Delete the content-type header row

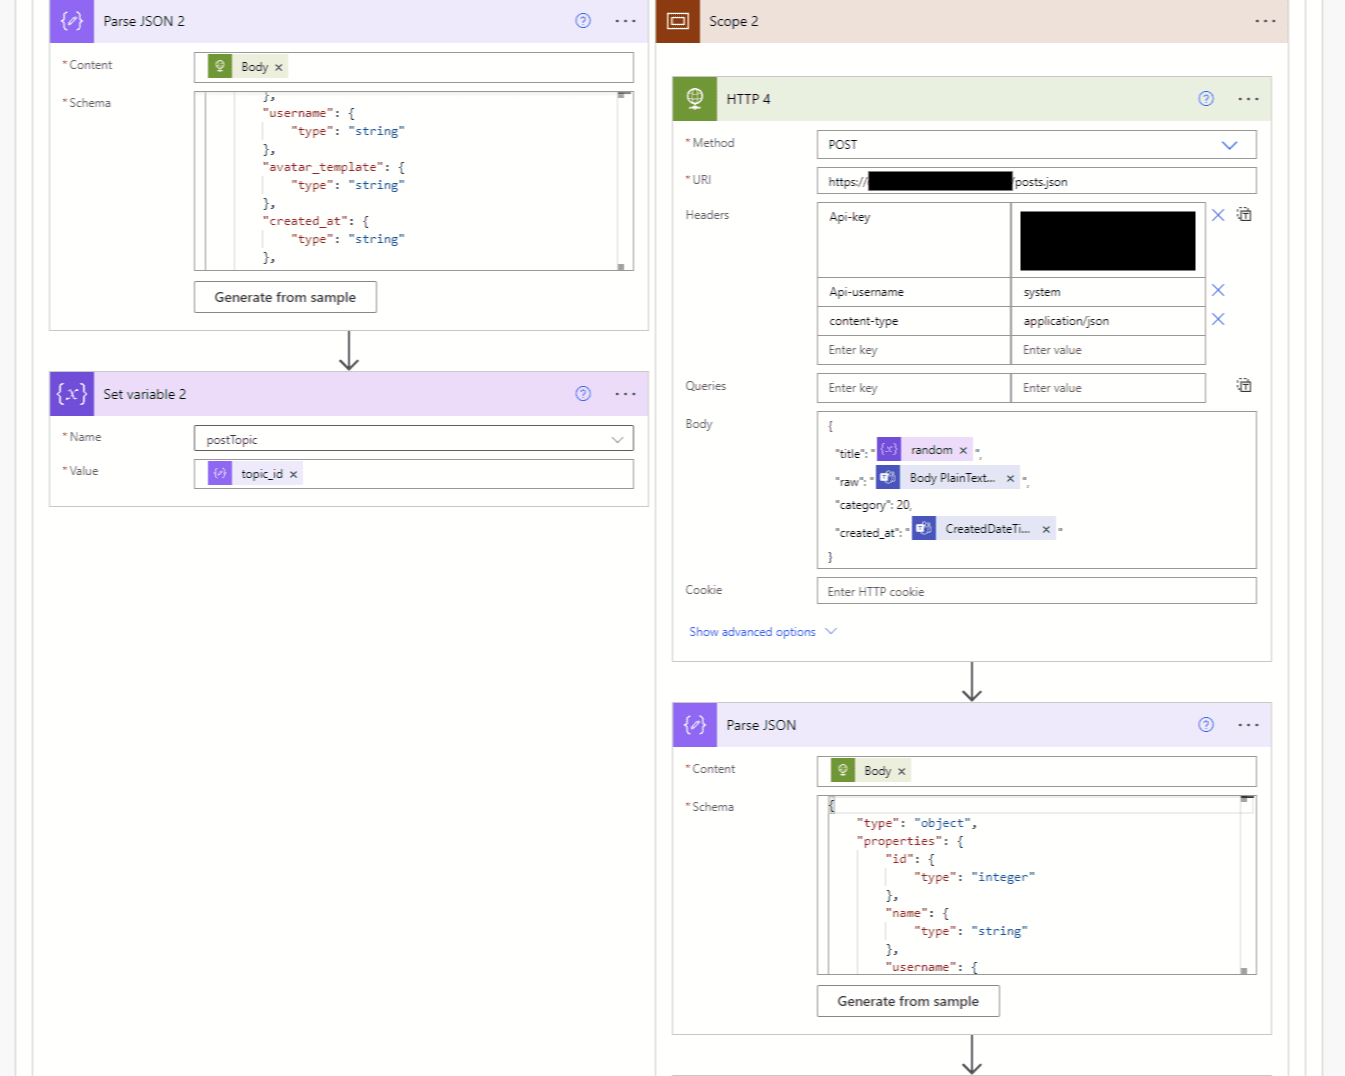[1218, 320]
